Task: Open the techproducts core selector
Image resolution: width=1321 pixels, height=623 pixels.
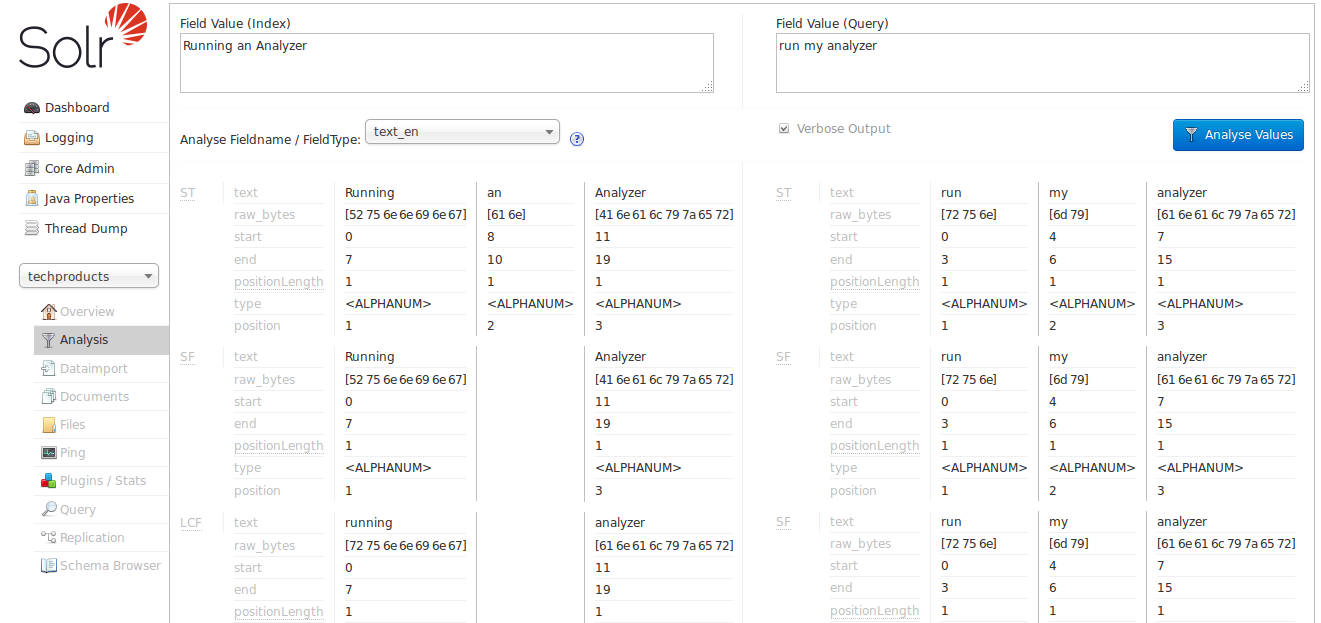Action: pyautogui.click(x=89, y=276)
